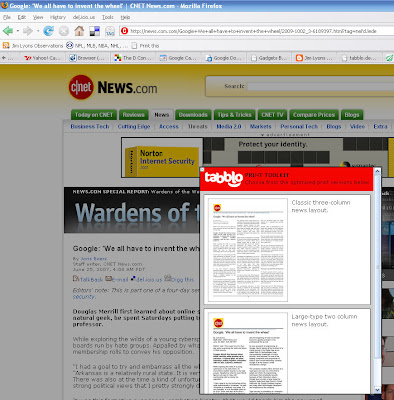Click the Stop loading icon
Viewport: 394px width, 400px height.
(64, 31)
